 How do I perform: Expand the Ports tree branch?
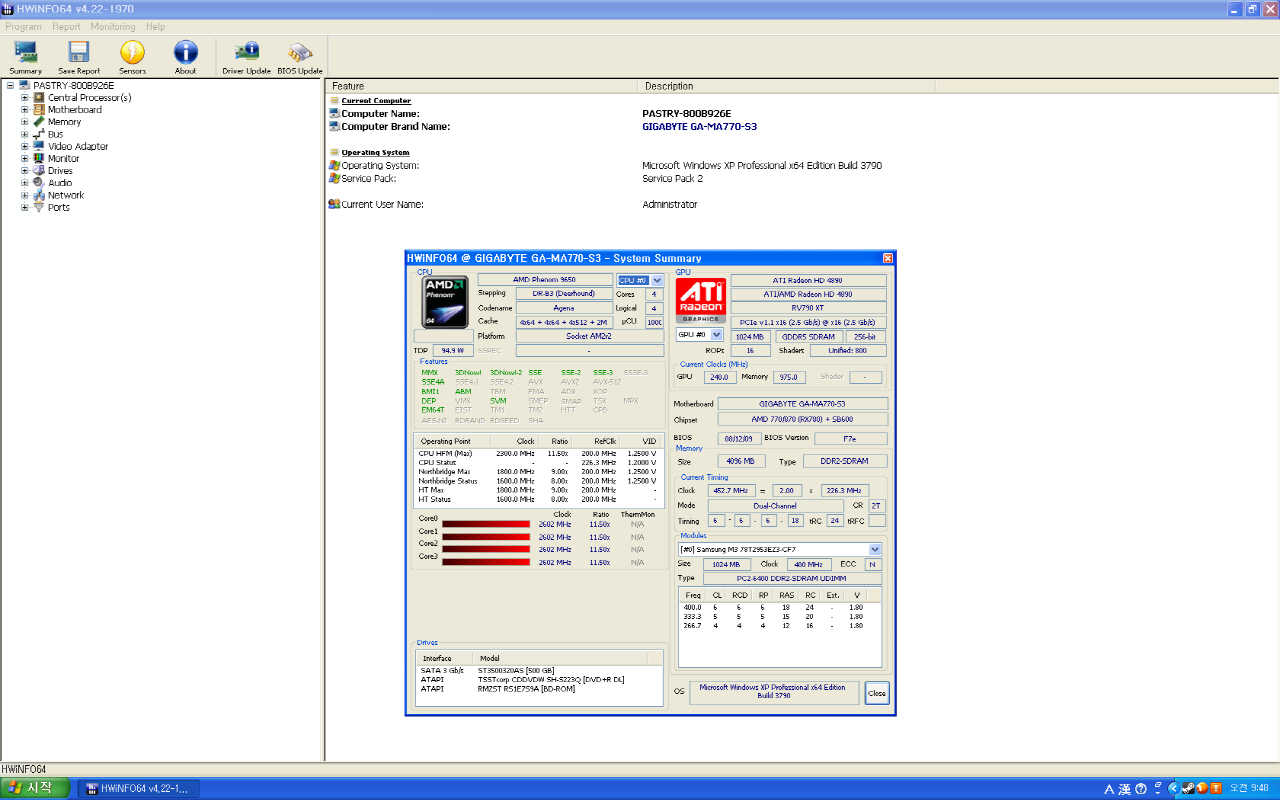coord(25,207)
